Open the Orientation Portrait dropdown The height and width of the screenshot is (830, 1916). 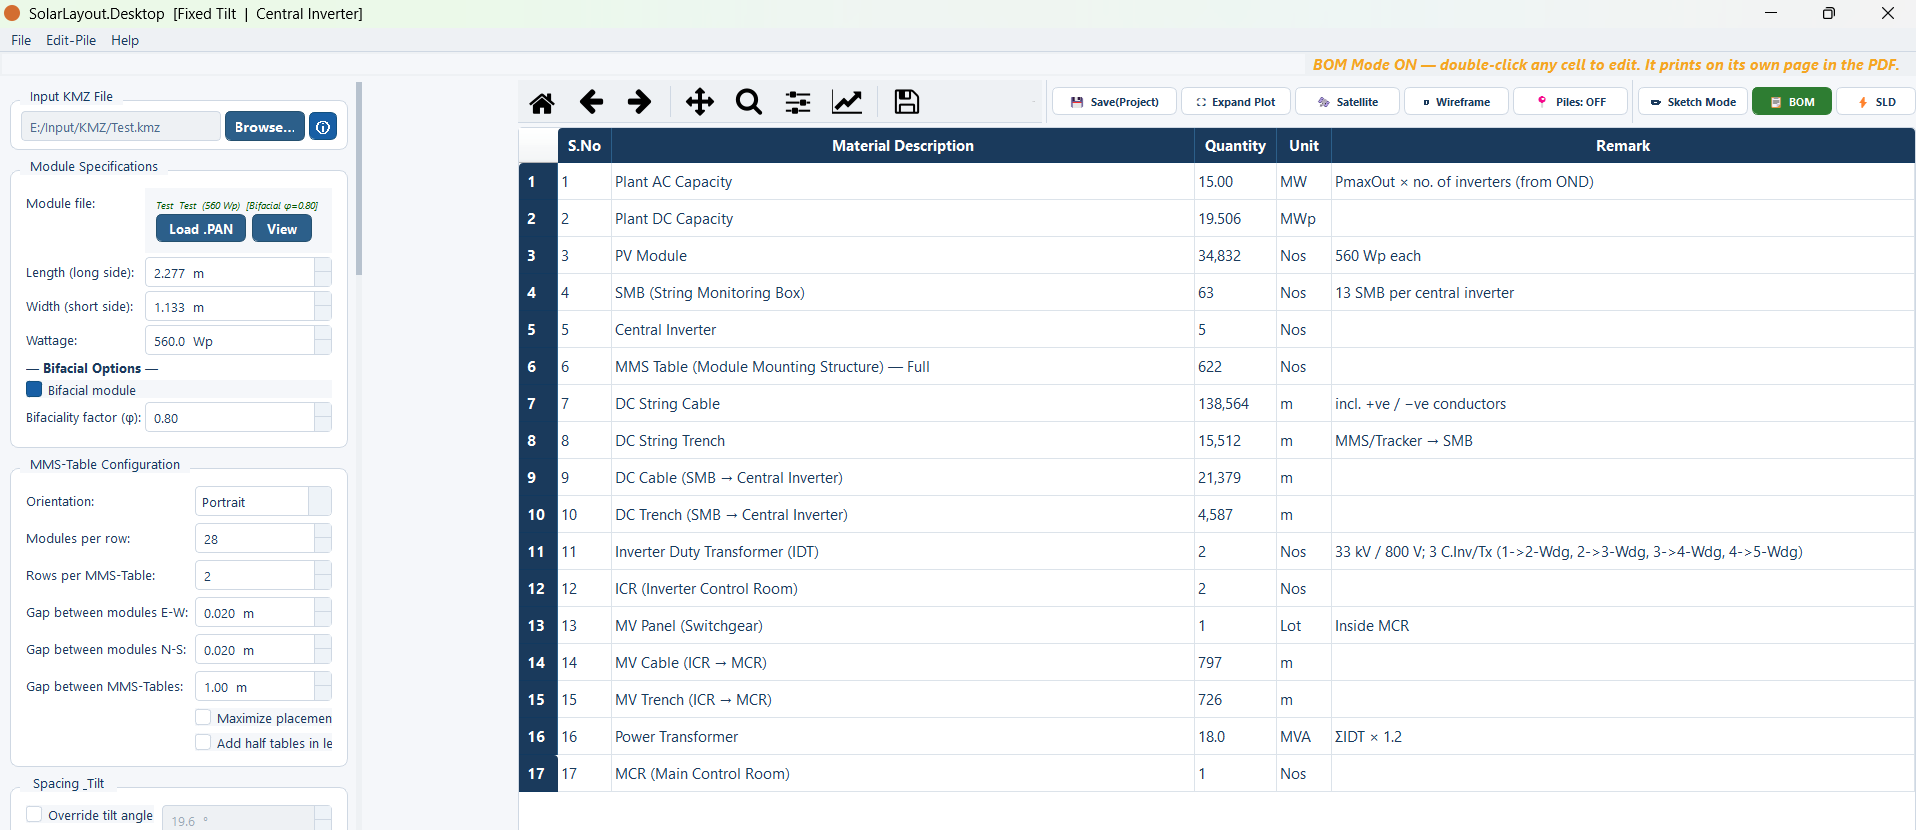click(x=263, y=501)
